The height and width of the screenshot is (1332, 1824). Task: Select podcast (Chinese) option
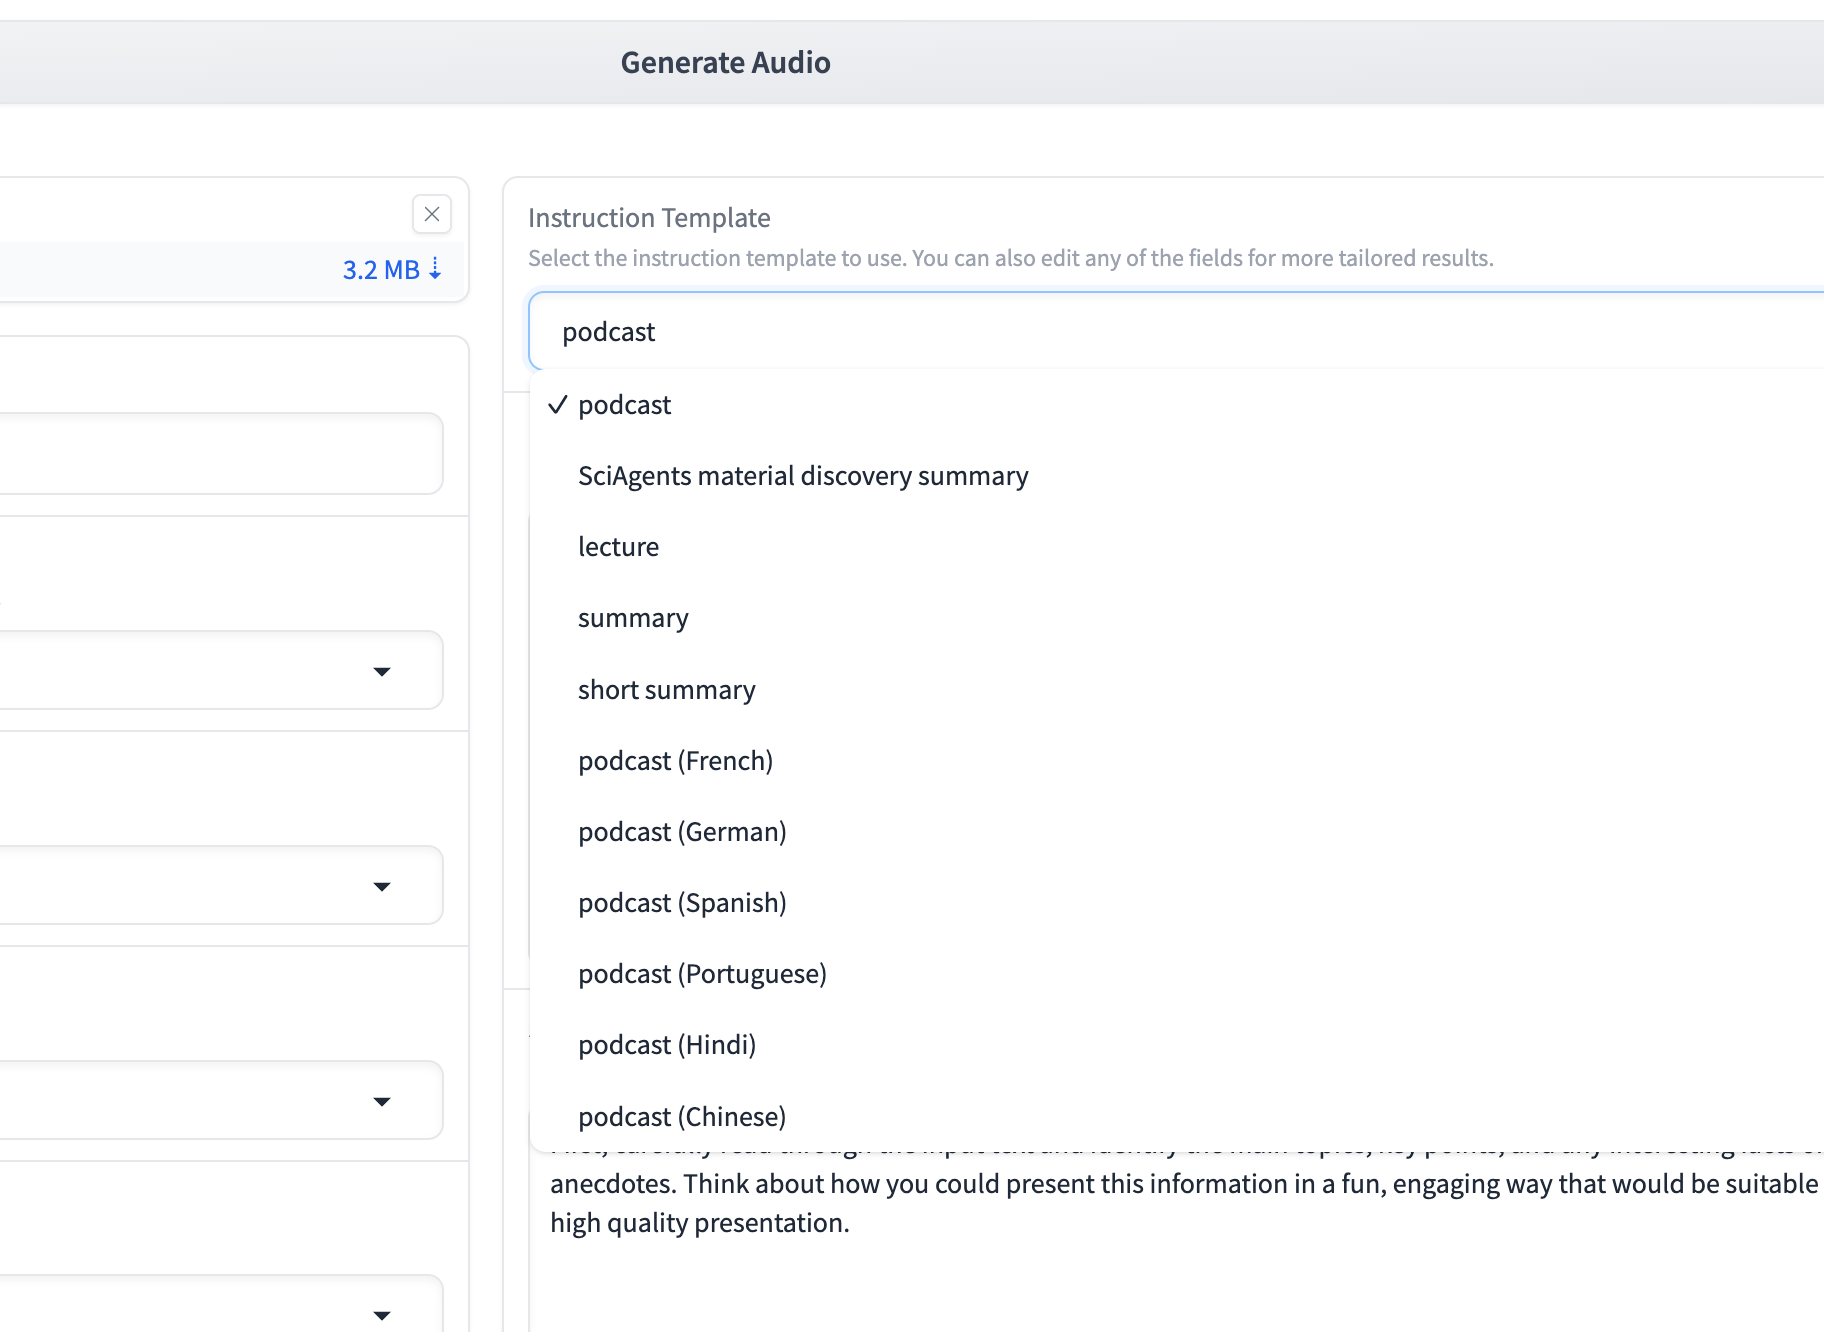coord(682,1116)
